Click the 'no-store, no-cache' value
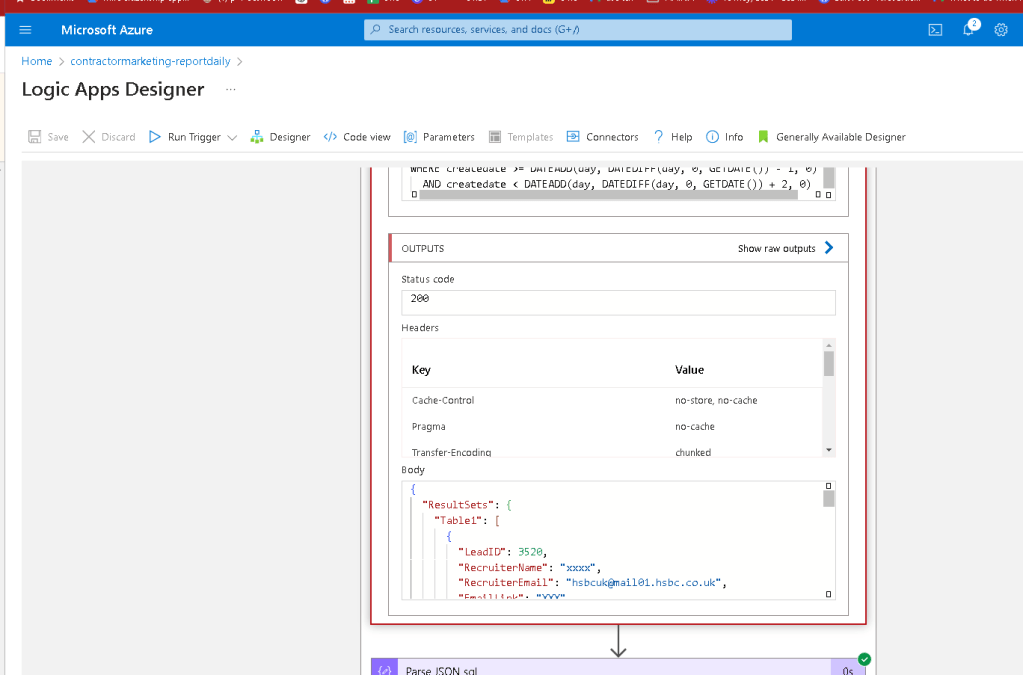1023x675 pixels. [x=716, y=400]
